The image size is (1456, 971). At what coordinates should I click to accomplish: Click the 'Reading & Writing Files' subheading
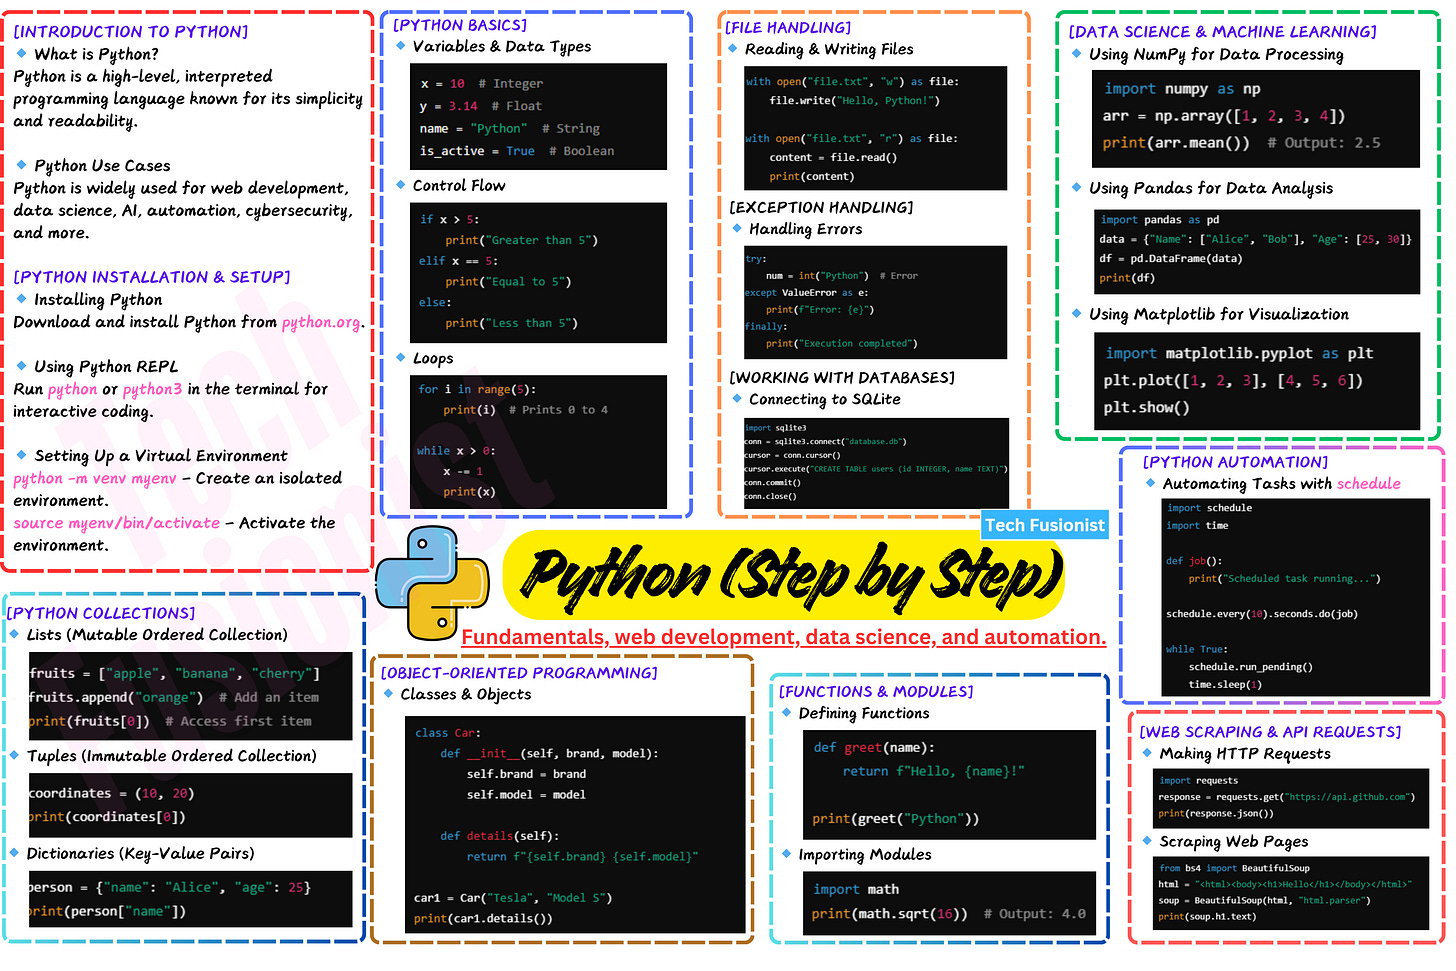[x=829, y=50]
